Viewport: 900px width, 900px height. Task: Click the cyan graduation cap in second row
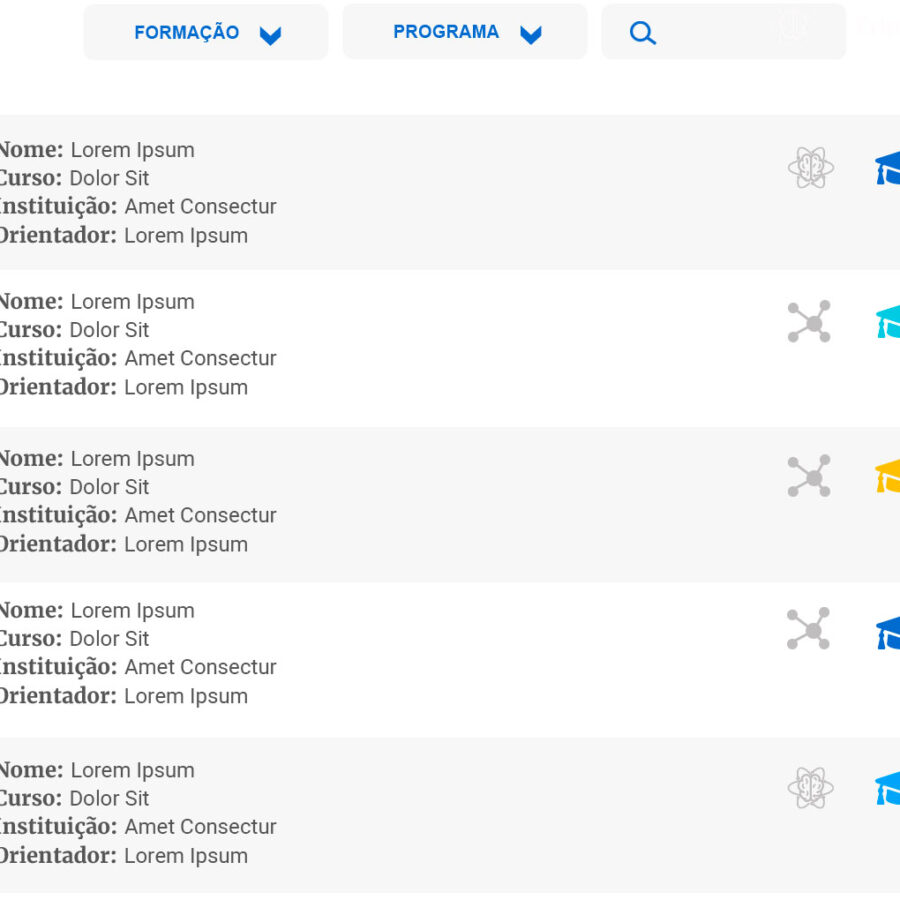pos(887,322)
